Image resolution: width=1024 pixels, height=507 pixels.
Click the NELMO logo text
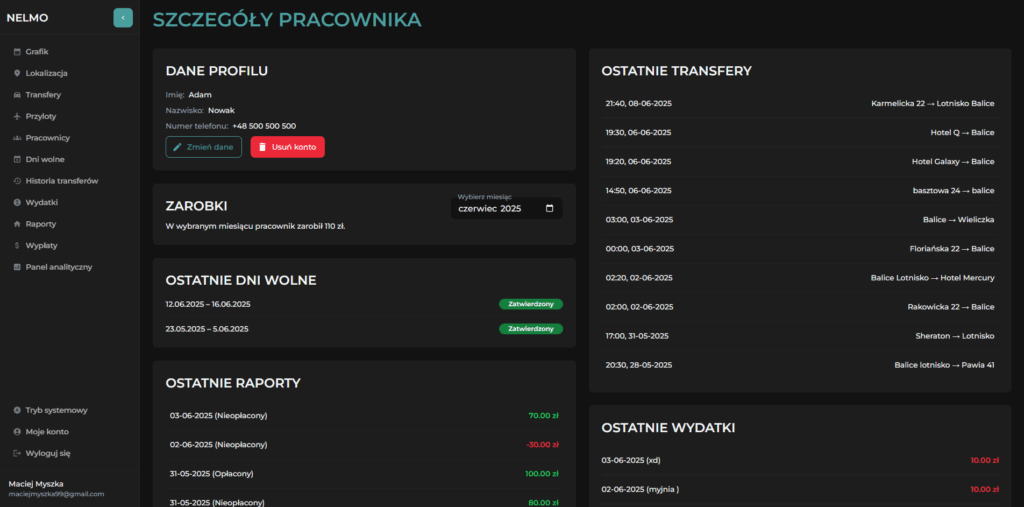27,18
